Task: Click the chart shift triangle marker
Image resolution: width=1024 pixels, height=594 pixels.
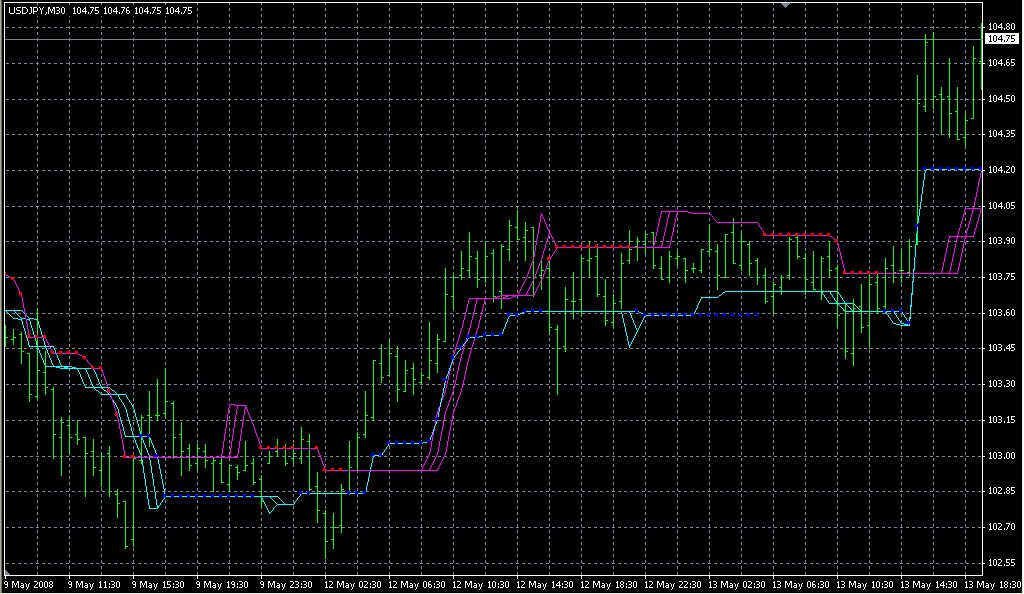Action: pyautogui.click(x=786, y=6)
